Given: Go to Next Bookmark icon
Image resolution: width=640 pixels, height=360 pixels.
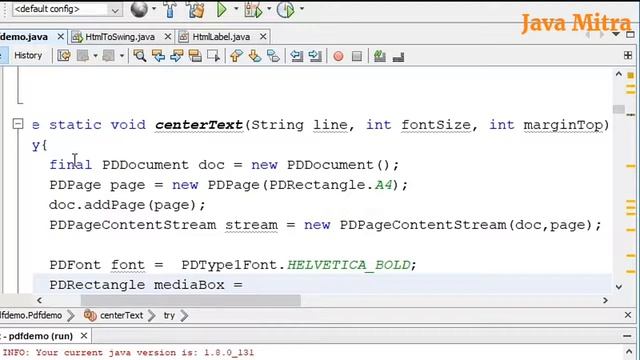Looking at the screenshot, I should click(255, 56).
